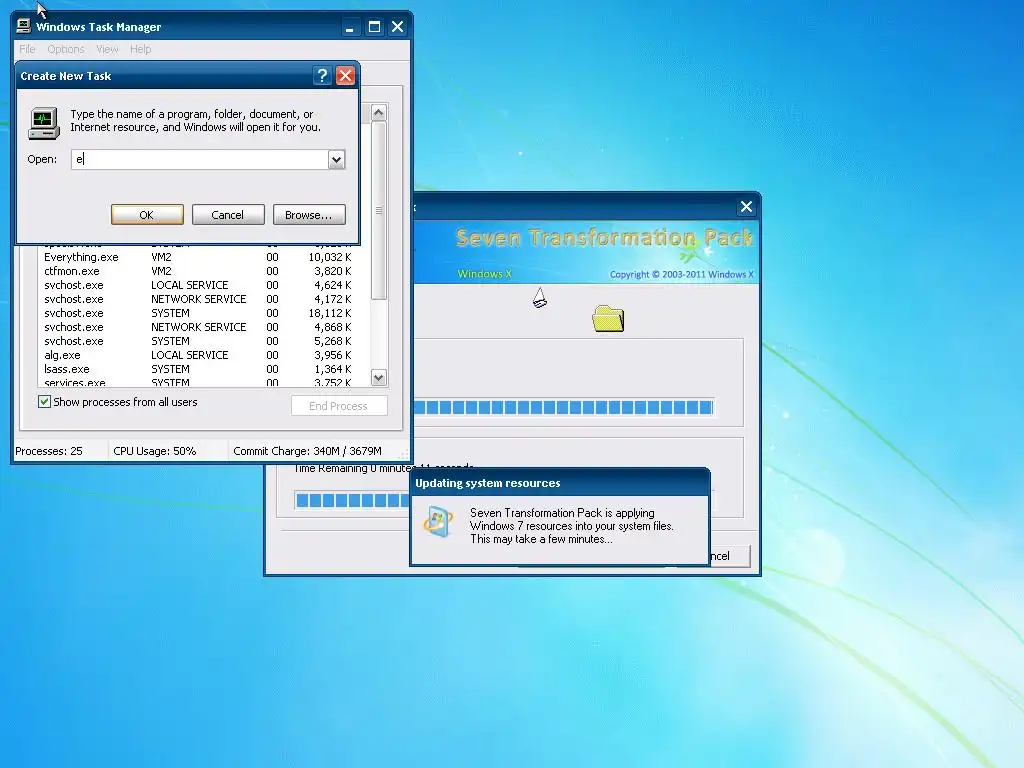Select the svchost.exe row using 4,868 K
Viewport: 1024px width, 768px height.
click(x=202, y=327)
